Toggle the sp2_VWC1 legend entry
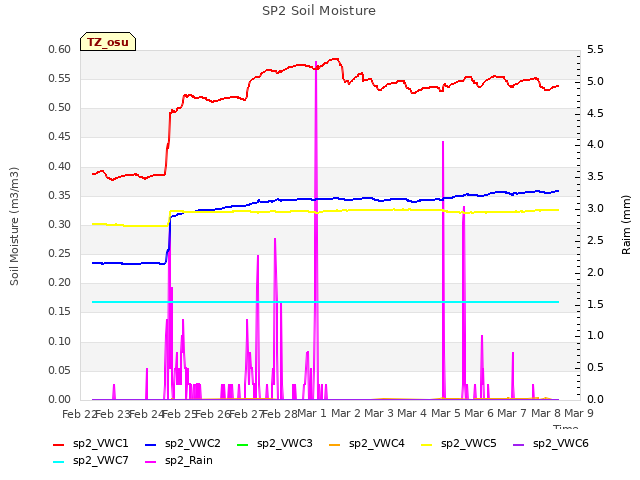This screenshot has height=480, width=640. (91, 444)
